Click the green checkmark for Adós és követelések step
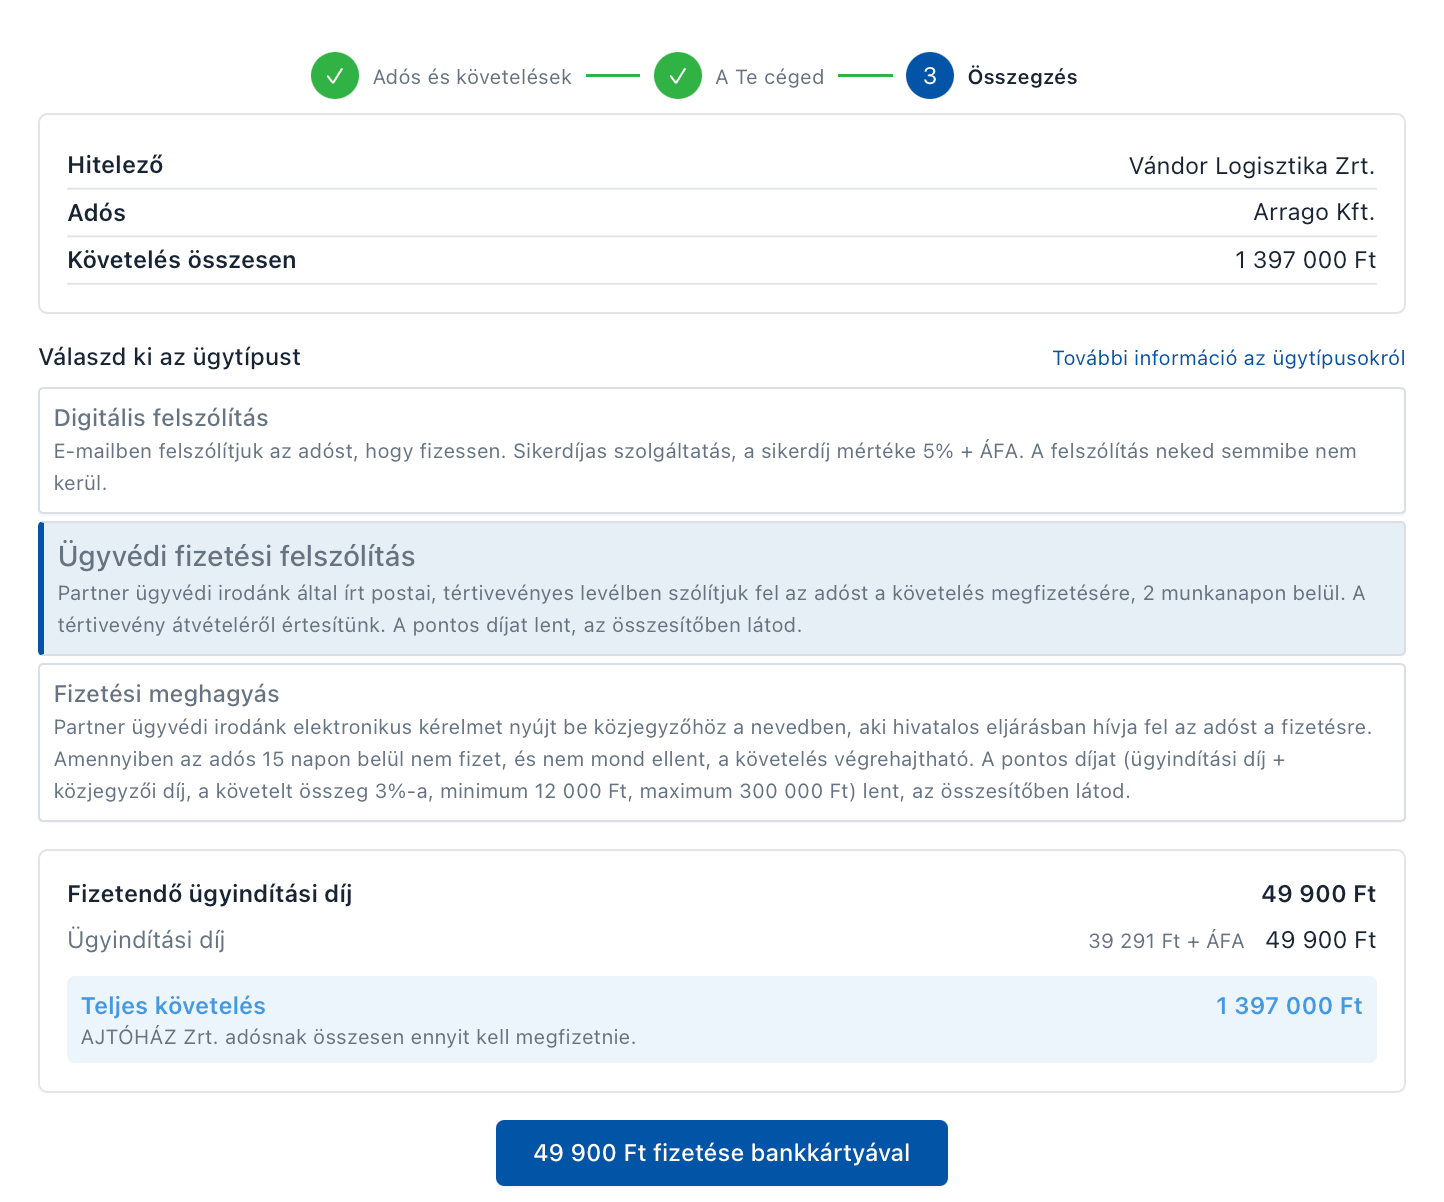 pos(335,76)
